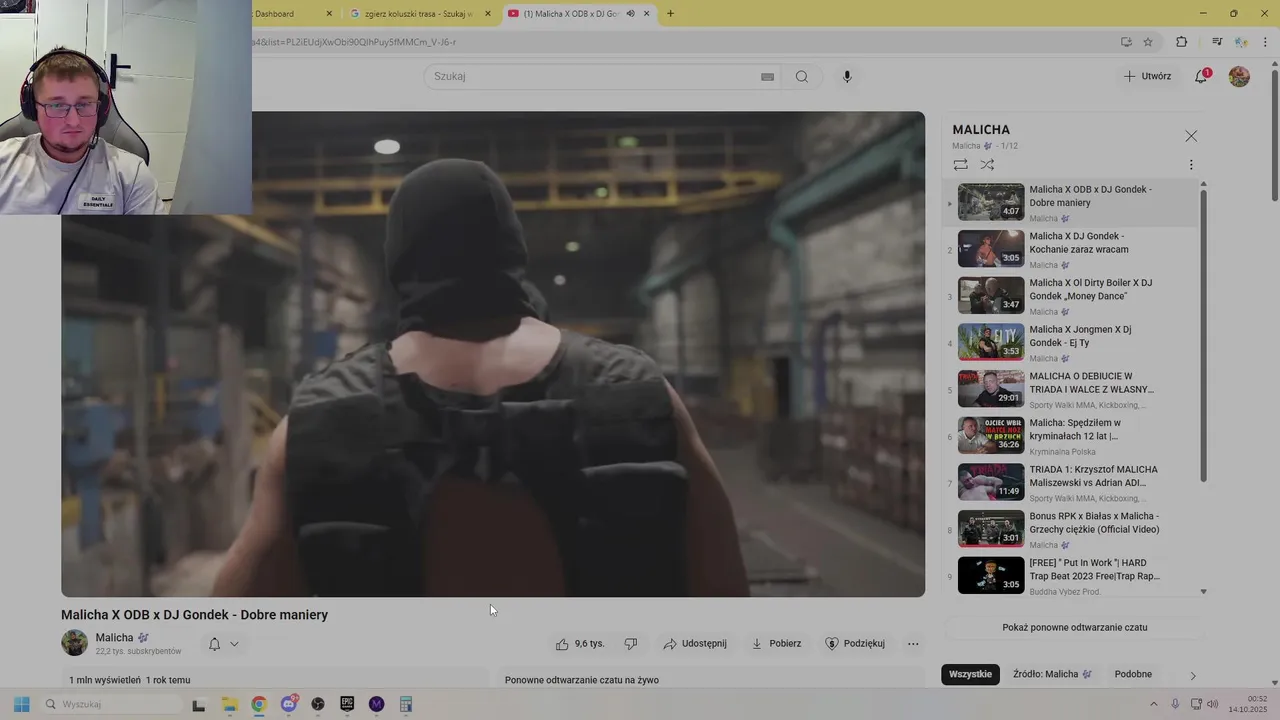Open Discord from taskbar

(289, 704)
